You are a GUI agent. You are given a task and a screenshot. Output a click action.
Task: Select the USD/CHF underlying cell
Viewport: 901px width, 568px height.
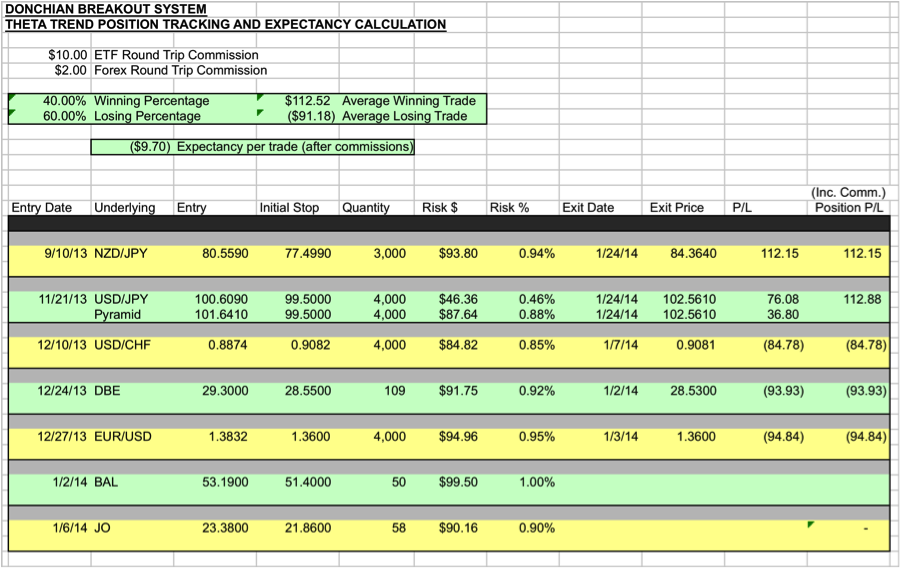point(122,345)
